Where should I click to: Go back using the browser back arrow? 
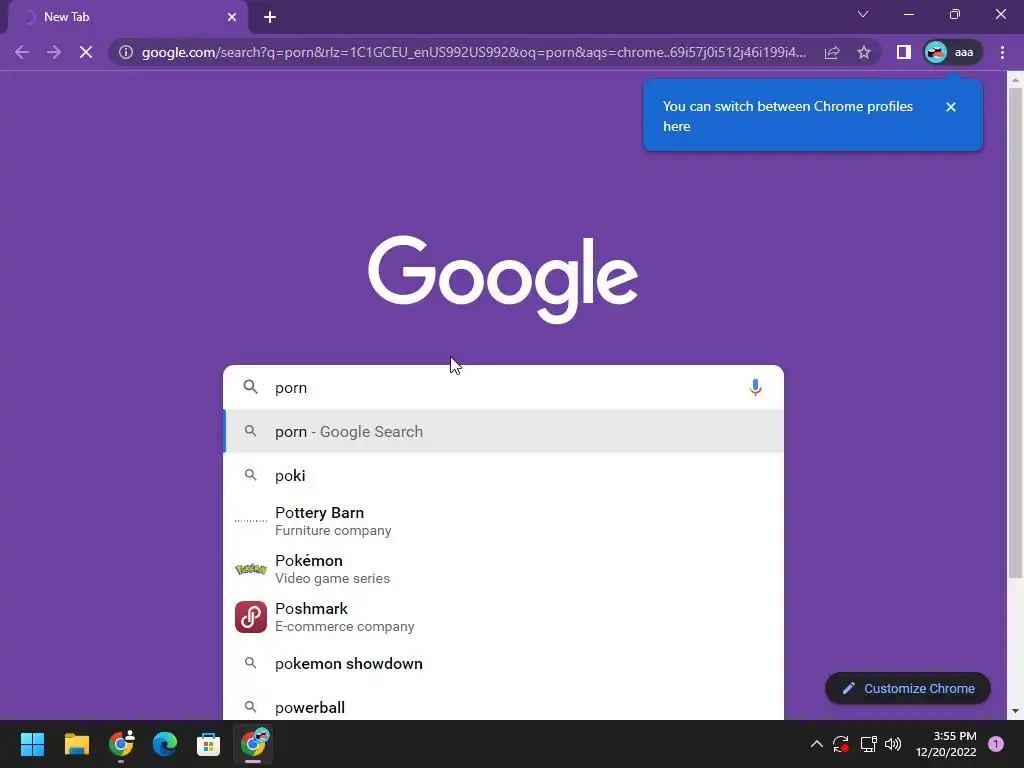pyautogui.click(x=22, y=52)
